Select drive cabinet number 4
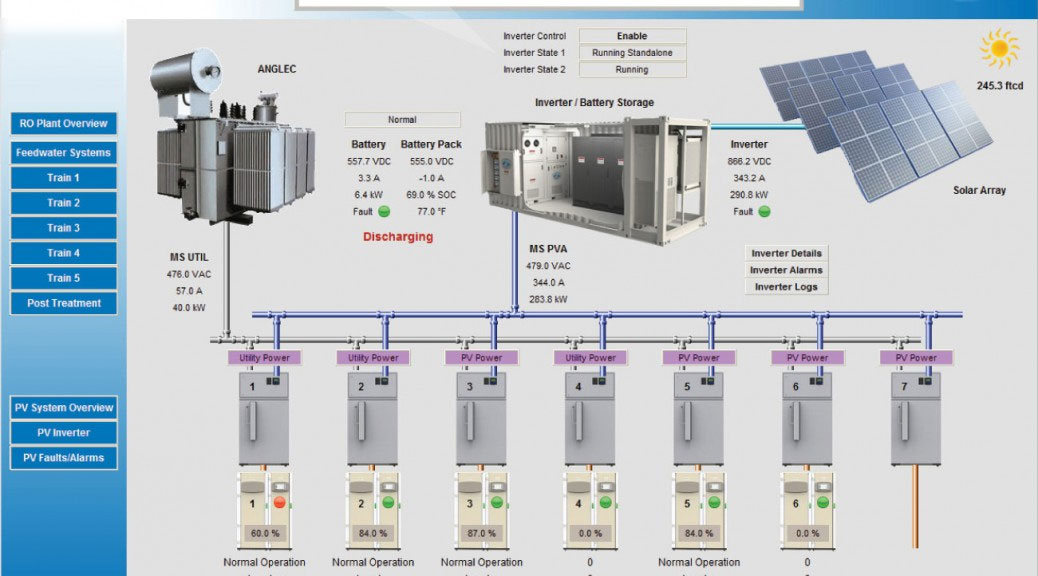Screen dimensions: 1038x576 point(589,418)
